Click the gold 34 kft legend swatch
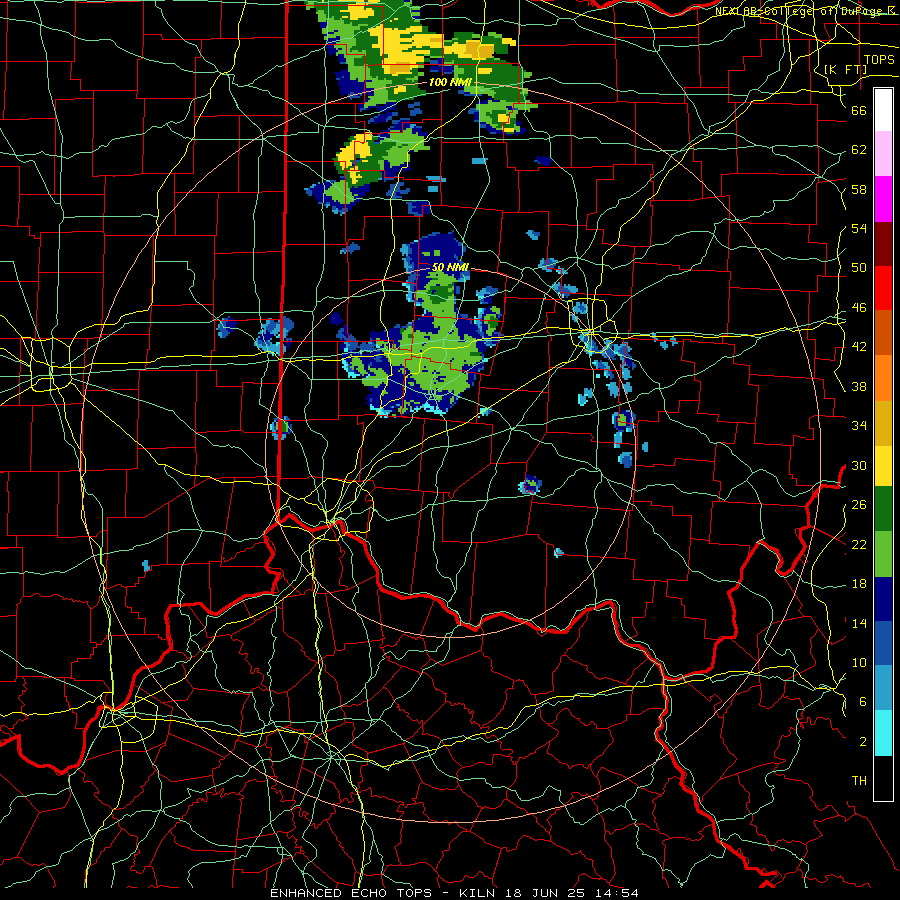This screenshot has height=900, width=900. 883,423
